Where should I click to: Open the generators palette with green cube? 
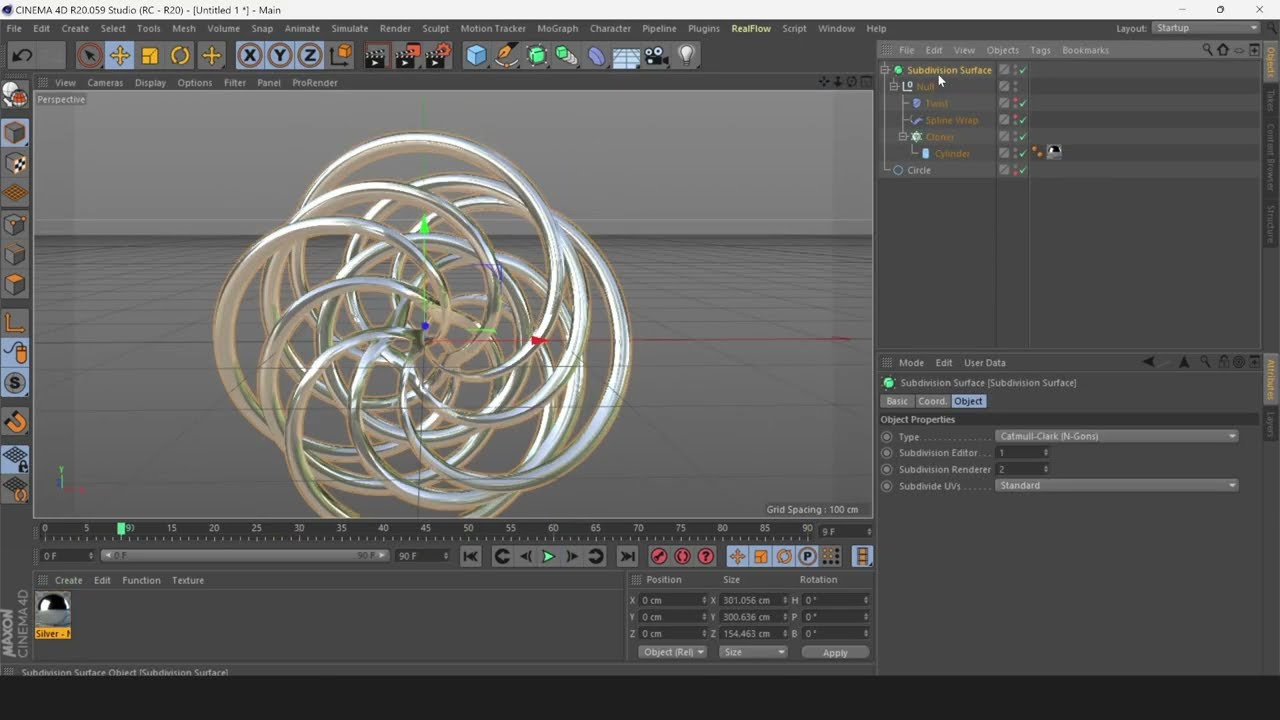pos(537,56)
